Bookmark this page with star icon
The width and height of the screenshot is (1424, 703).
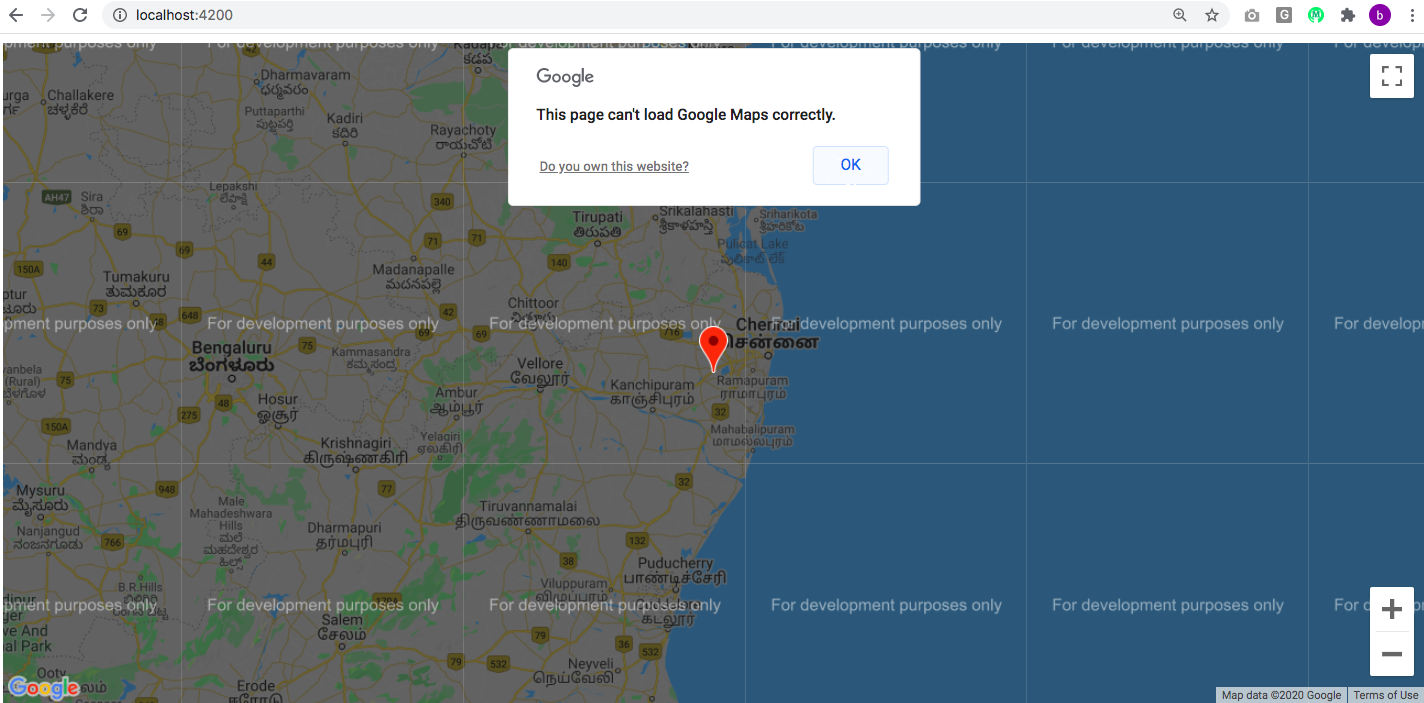coord(1212,15)
